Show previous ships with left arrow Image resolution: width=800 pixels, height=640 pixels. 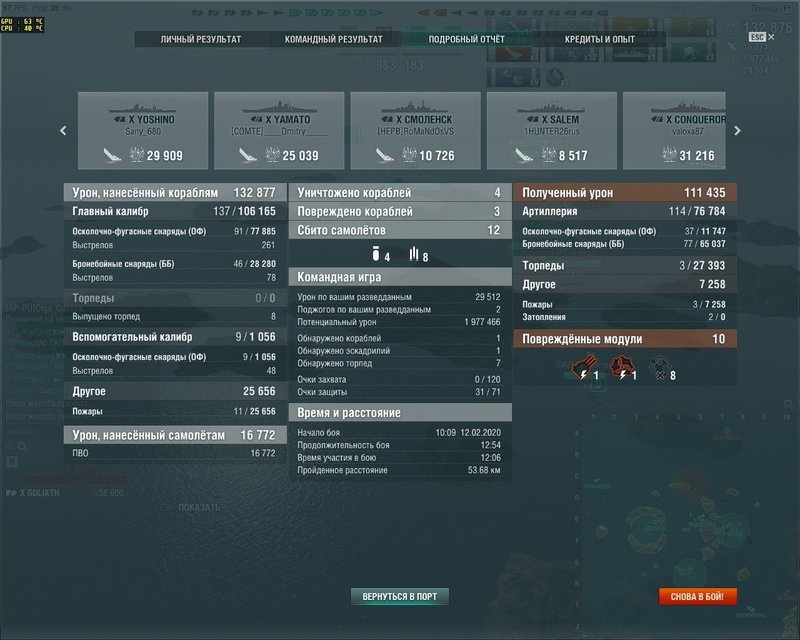63,131
